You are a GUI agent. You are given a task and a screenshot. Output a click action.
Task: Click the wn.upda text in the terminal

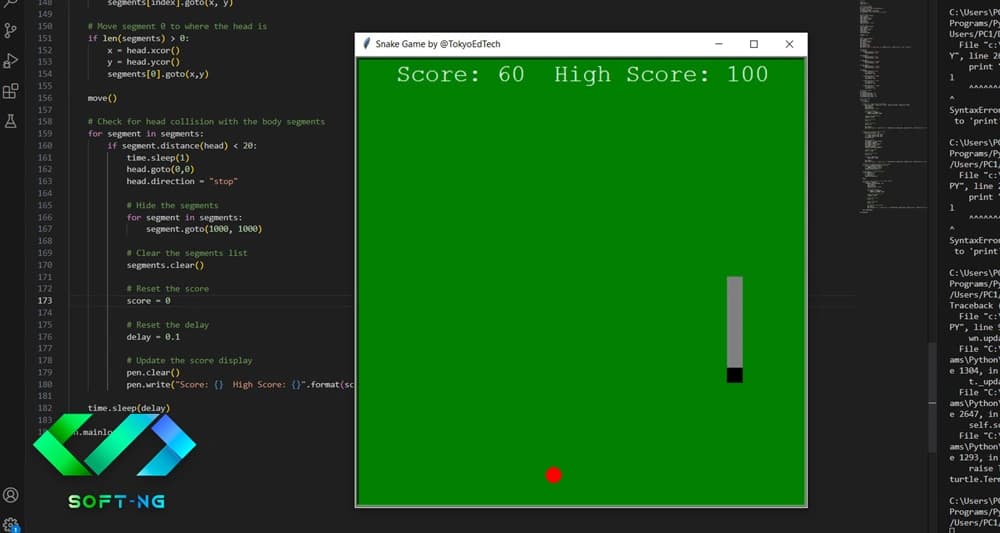(984, 338)
